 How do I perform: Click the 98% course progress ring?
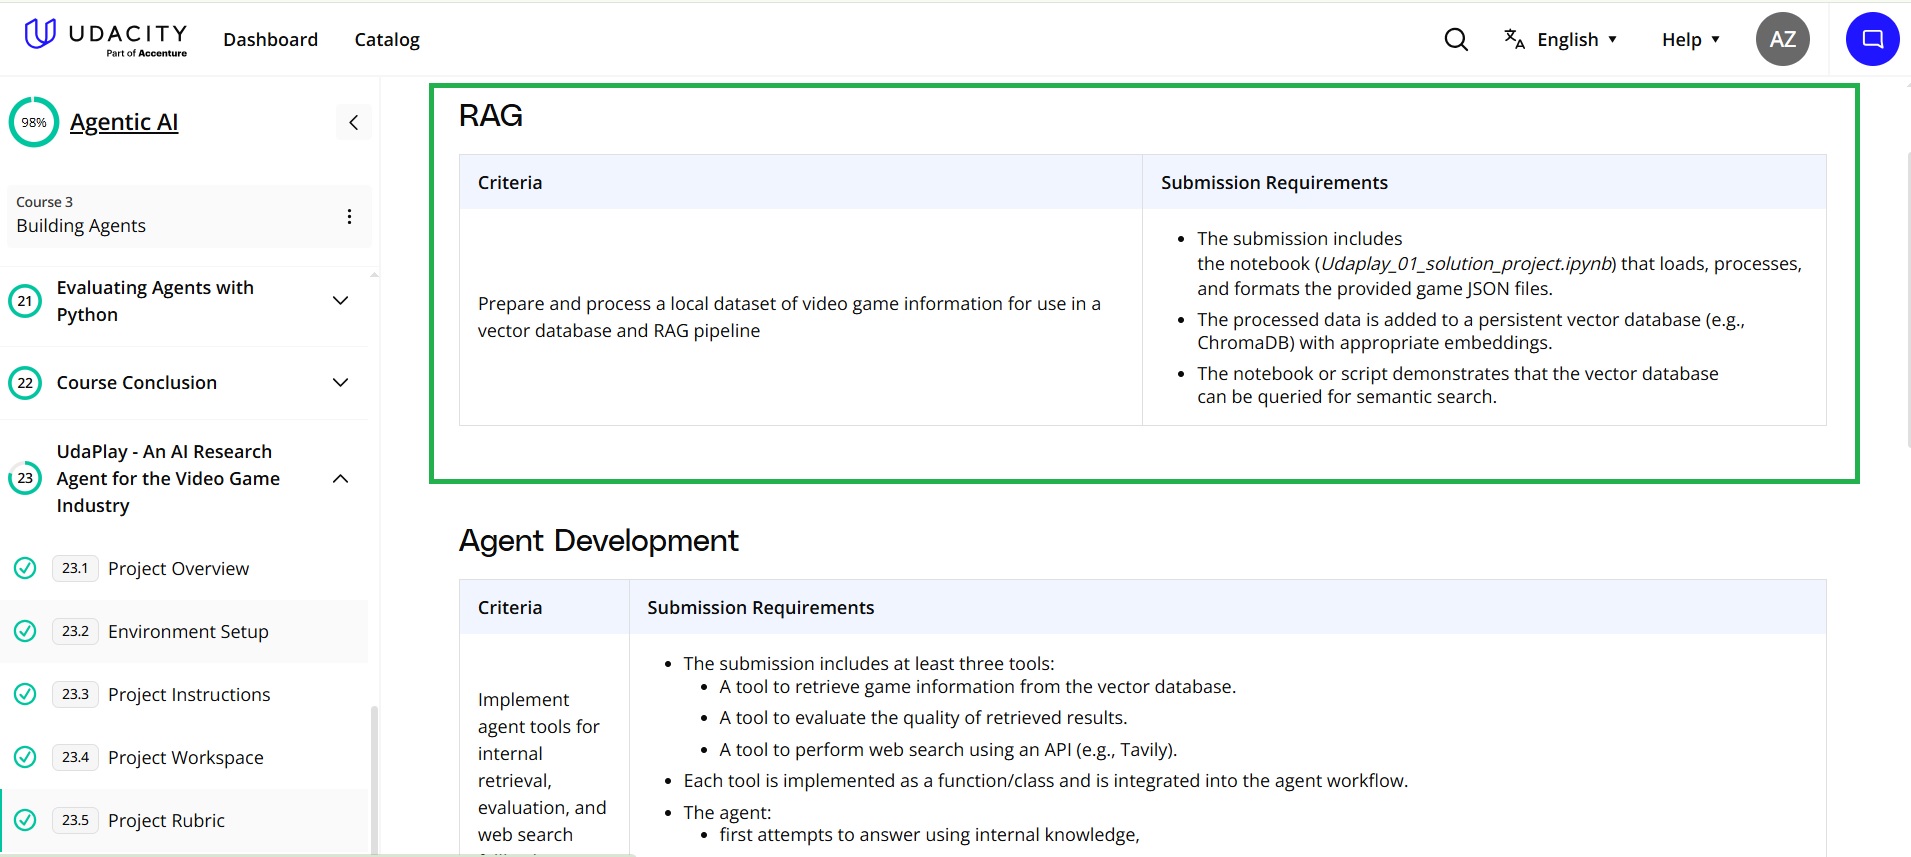click(34, 122)
